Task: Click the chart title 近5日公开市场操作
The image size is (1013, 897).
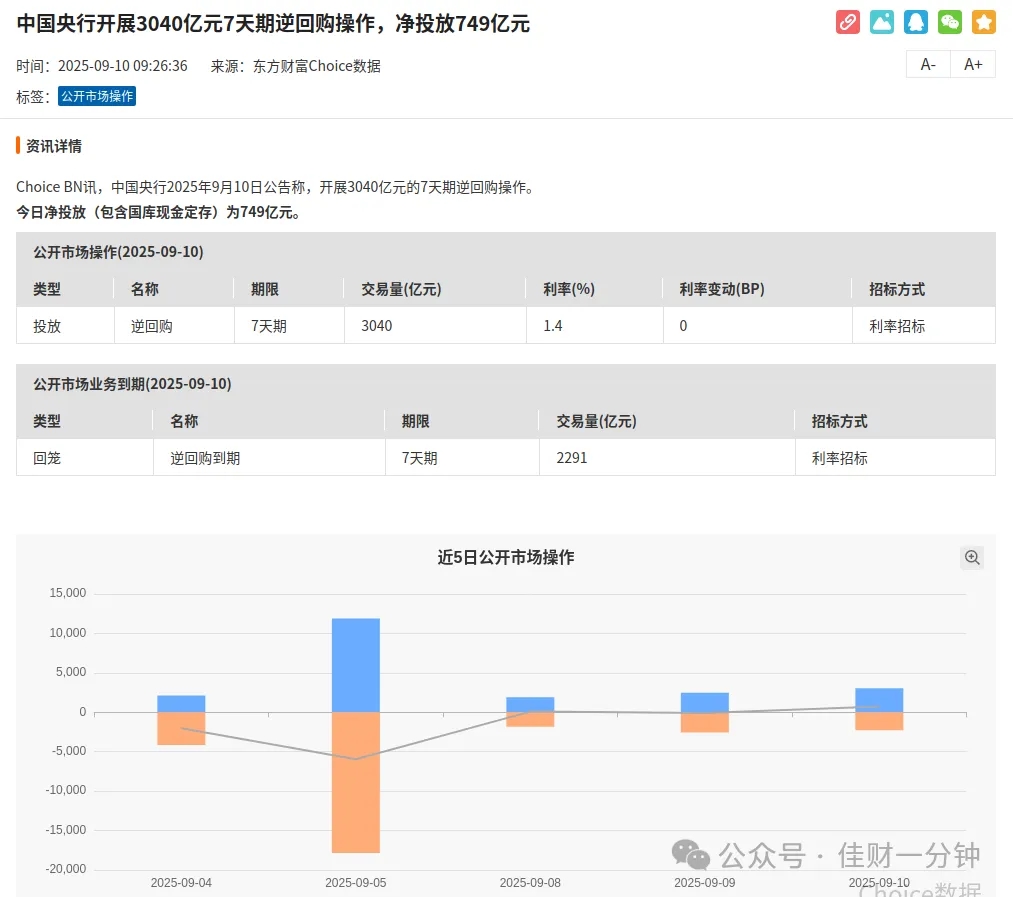Action: pos(506,557)
